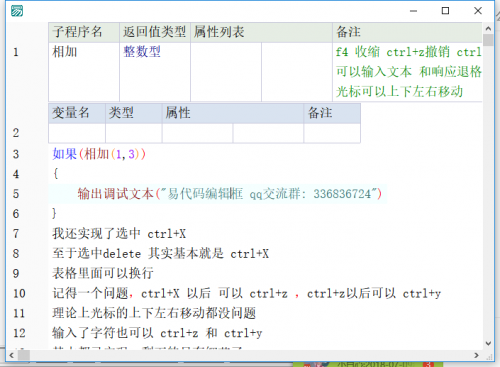Click empty variable name cell in row 2

pos(77,133)
